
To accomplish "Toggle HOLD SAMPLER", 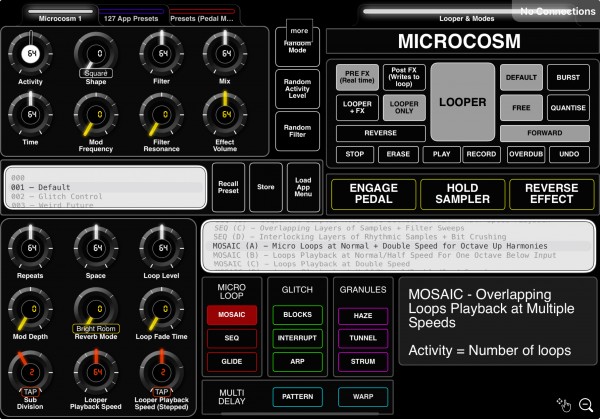I will pos(463,194).
